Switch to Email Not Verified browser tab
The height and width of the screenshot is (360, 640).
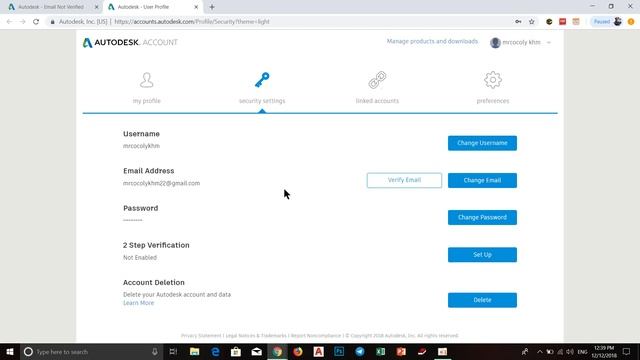coord(51,7)
